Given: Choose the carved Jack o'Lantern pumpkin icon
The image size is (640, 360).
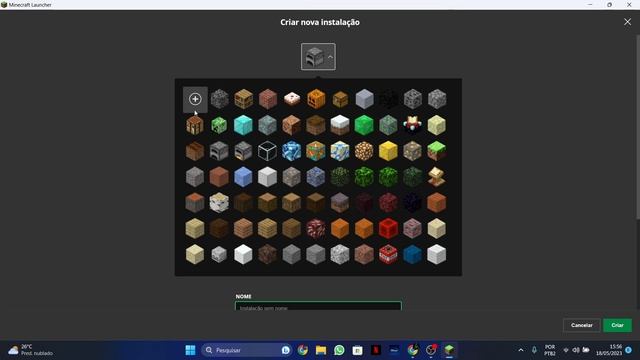Looking at the screenshot, I should tap(316, 99).
